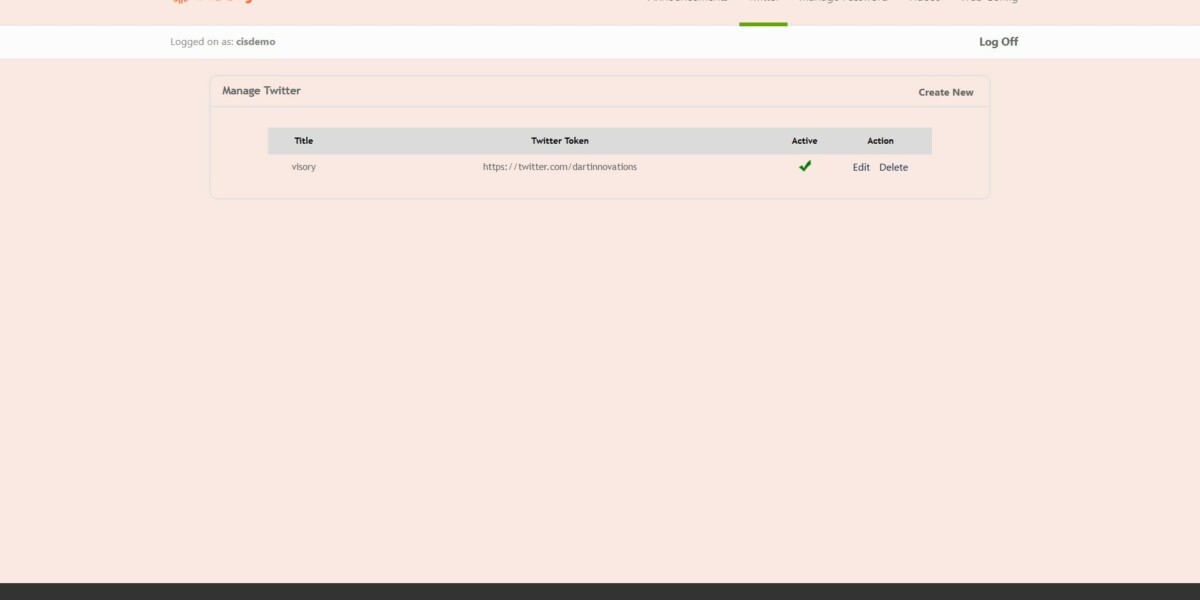The width and height of the screenshot is (1200, 600).
Task: Click the Active column header
Action: [x=804, y=141]
